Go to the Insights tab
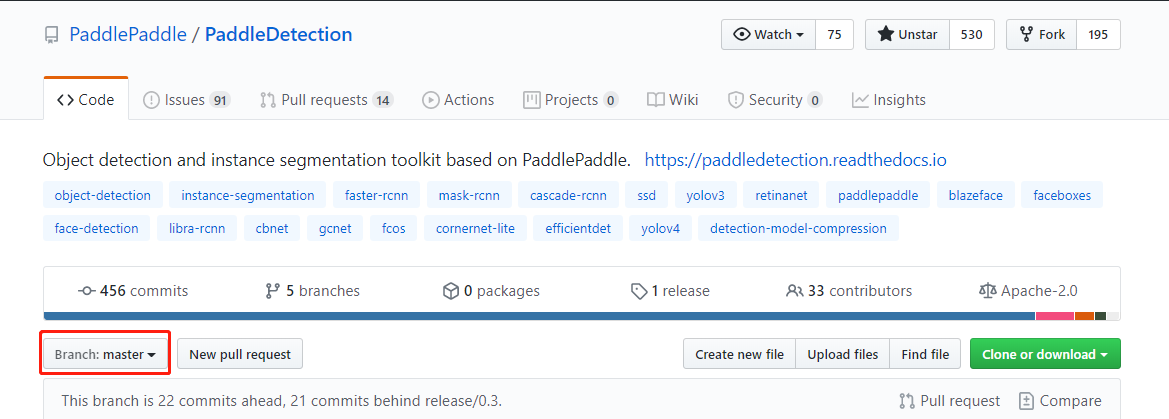Viewport: 1169px width, 419px height. point(888,100)
